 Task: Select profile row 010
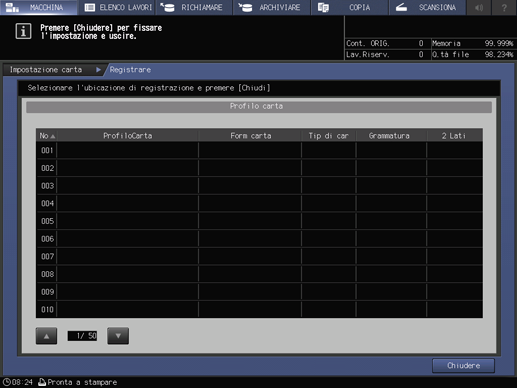(x=259, y=309)
